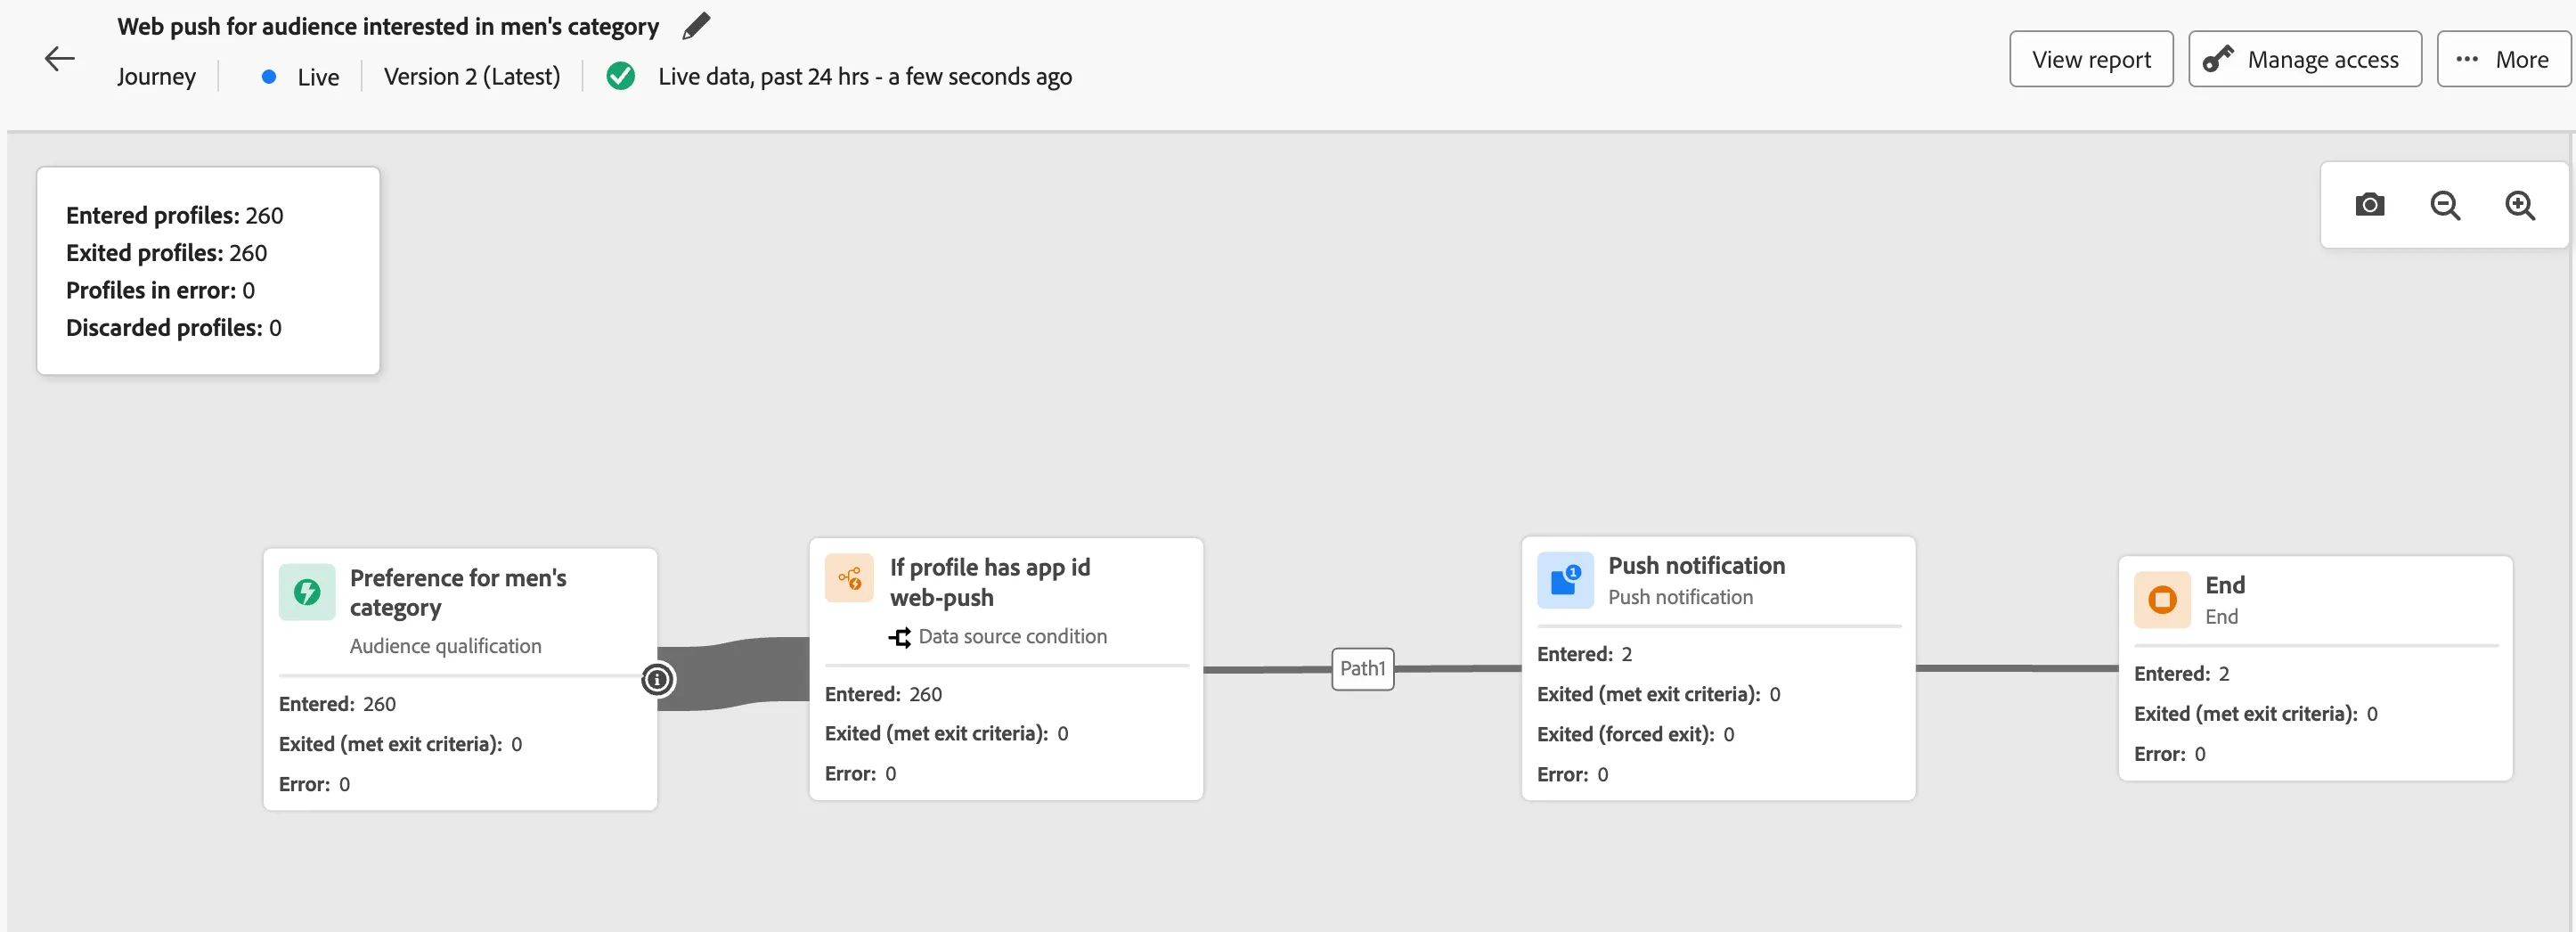Click 'Entered: 2' in the End node
This screenshot has width=2576, height=932.
tap(2181, 674)
